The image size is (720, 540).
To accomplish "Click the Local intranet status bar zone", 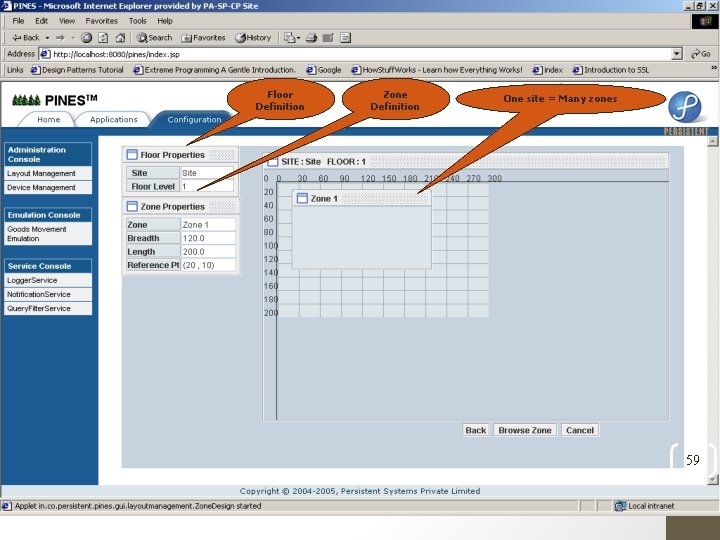I will [645, 506].
